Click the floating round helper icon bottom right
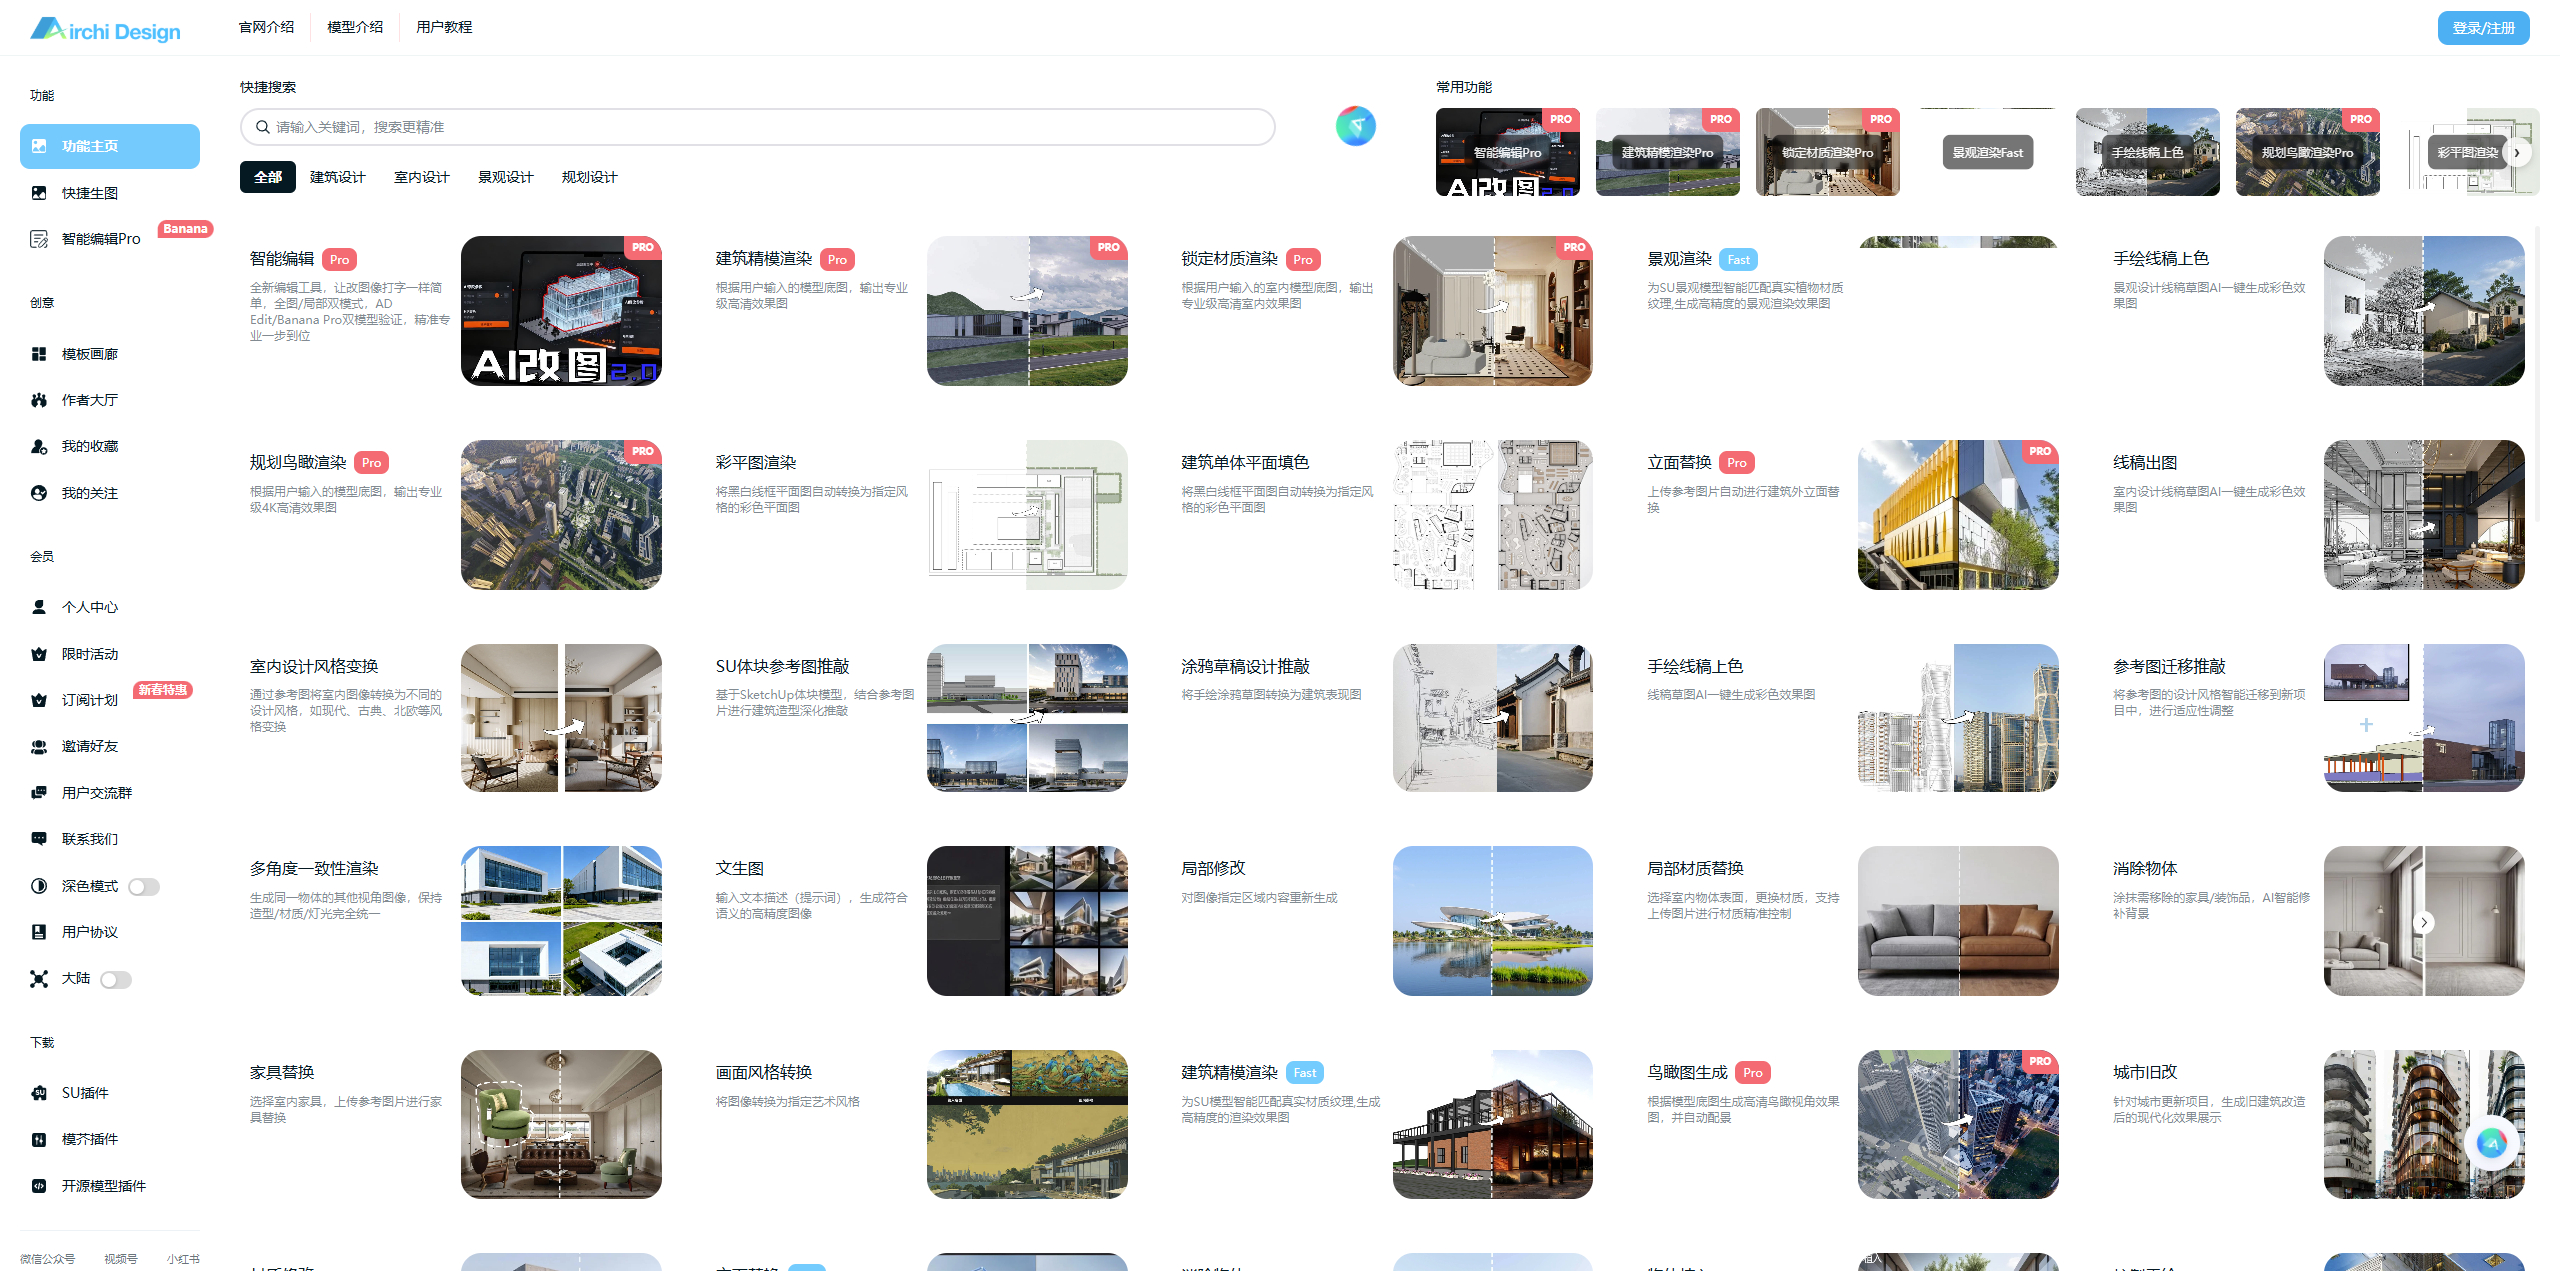Viewport: 2560px width, 1271px height. coord(2491,1142)
